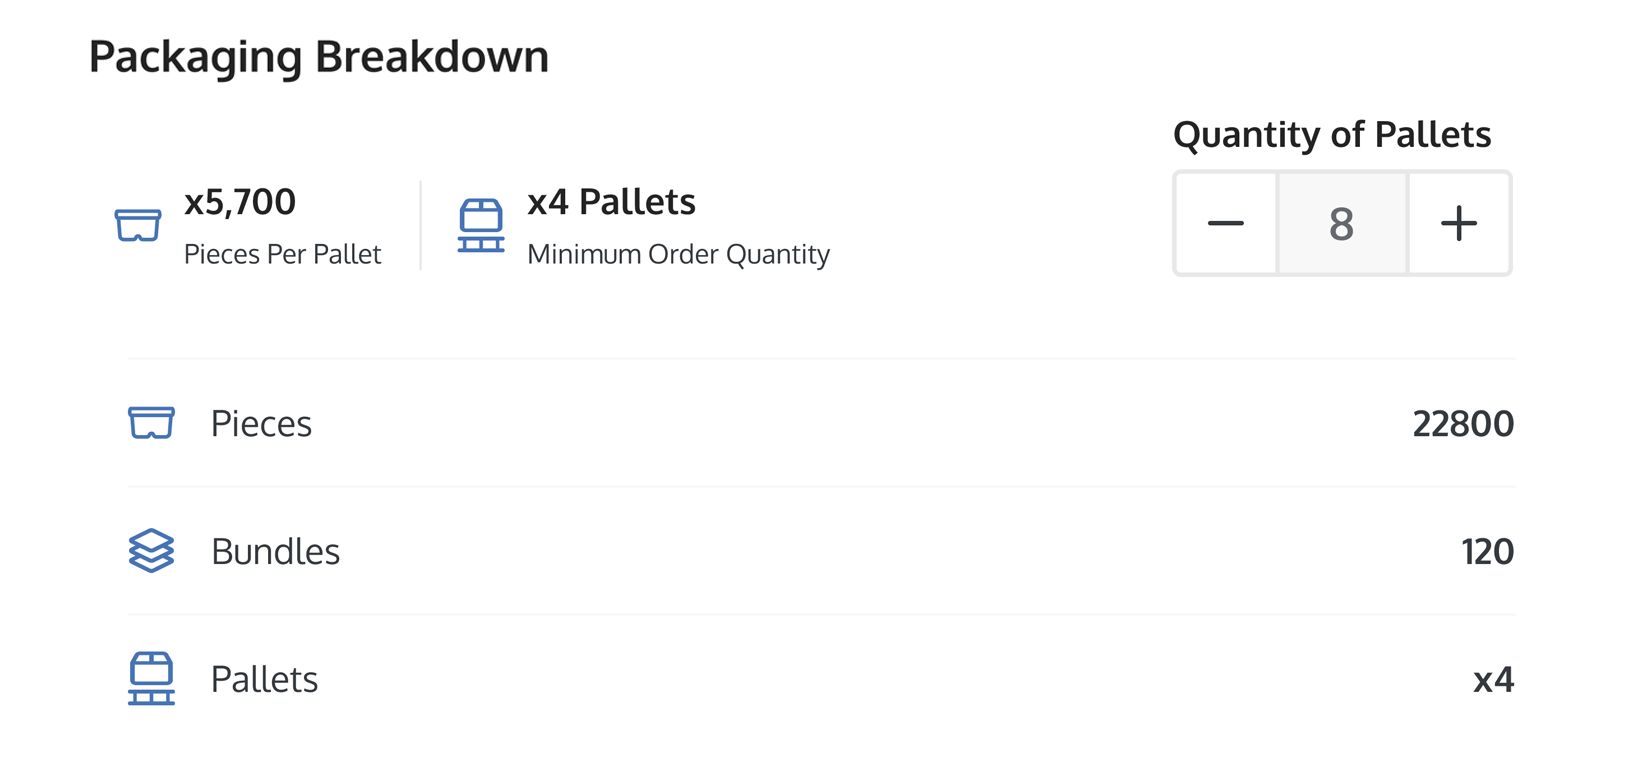The width and height of the screenshot is (1649, 760).
Task: Click the Pieces Per Pallet caption
Action: point(283,254)
